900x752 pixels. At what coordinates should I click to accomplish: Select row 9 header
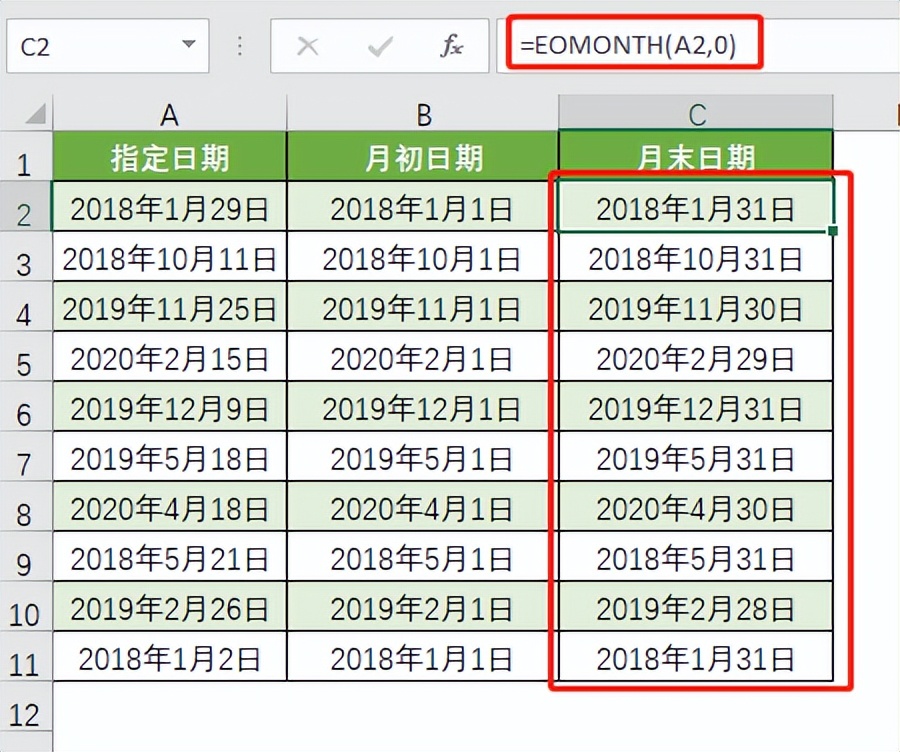pyautogui.click(x=26, y=556)
